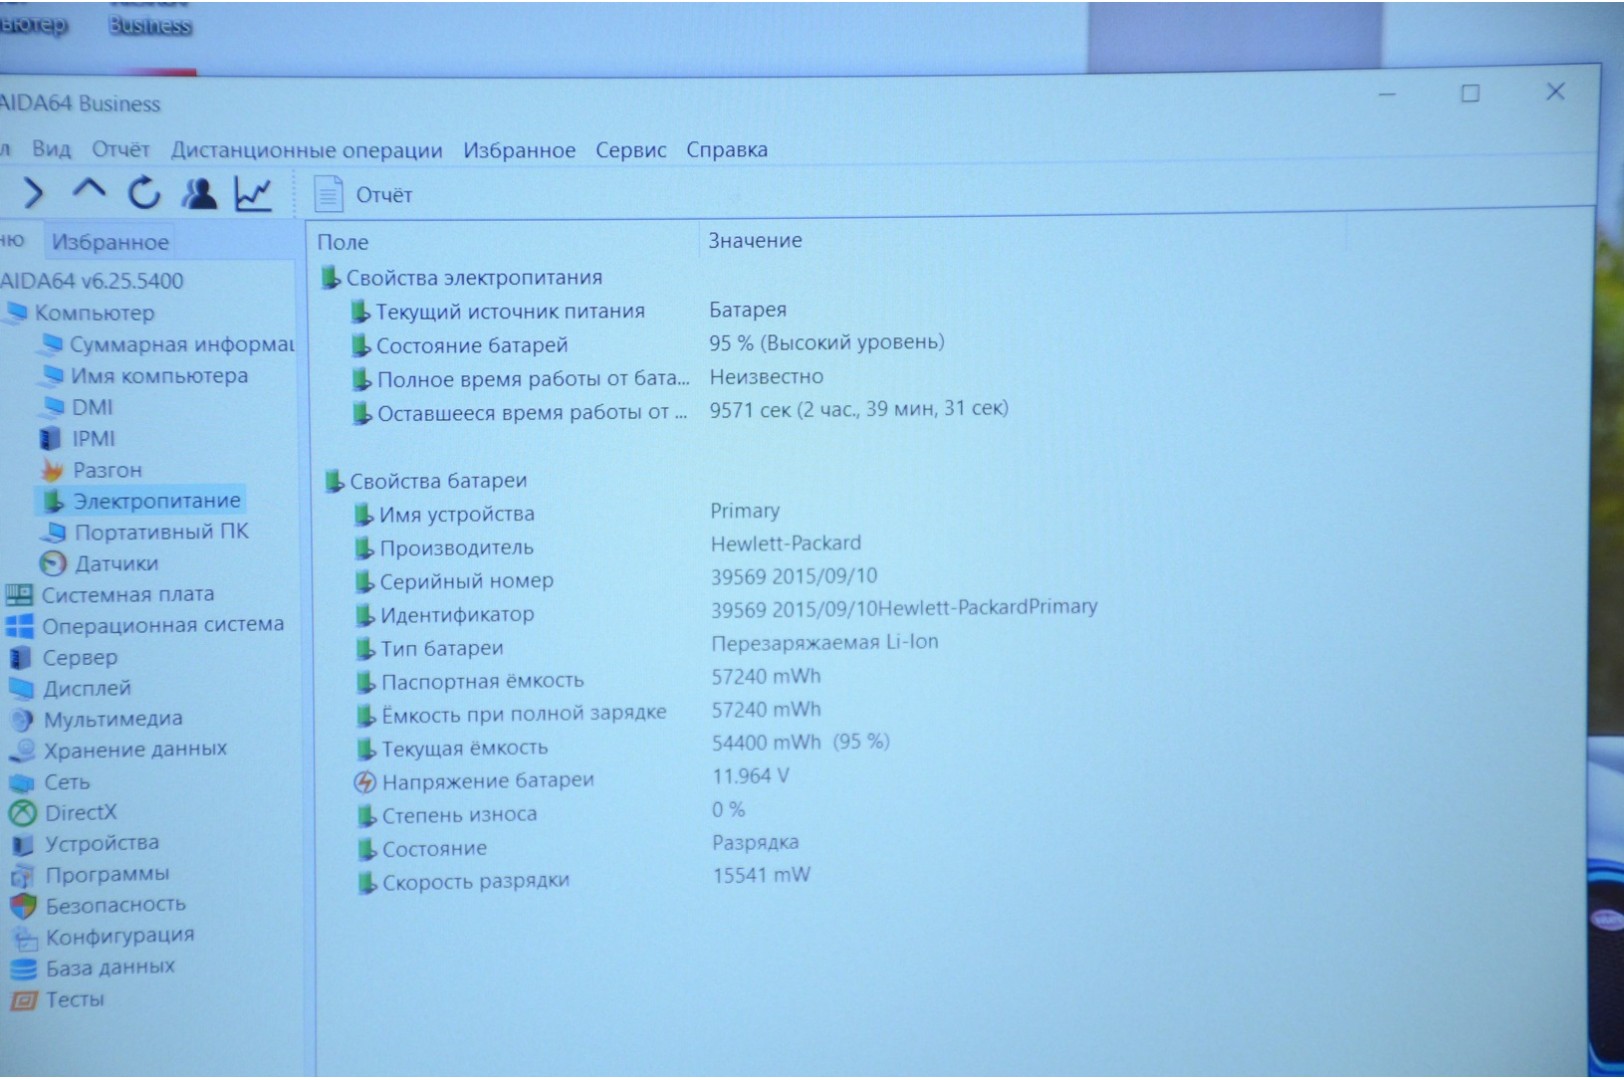The image size is (1624, 1080).
Task: Expand the Операционная система category
Action: 162,625
